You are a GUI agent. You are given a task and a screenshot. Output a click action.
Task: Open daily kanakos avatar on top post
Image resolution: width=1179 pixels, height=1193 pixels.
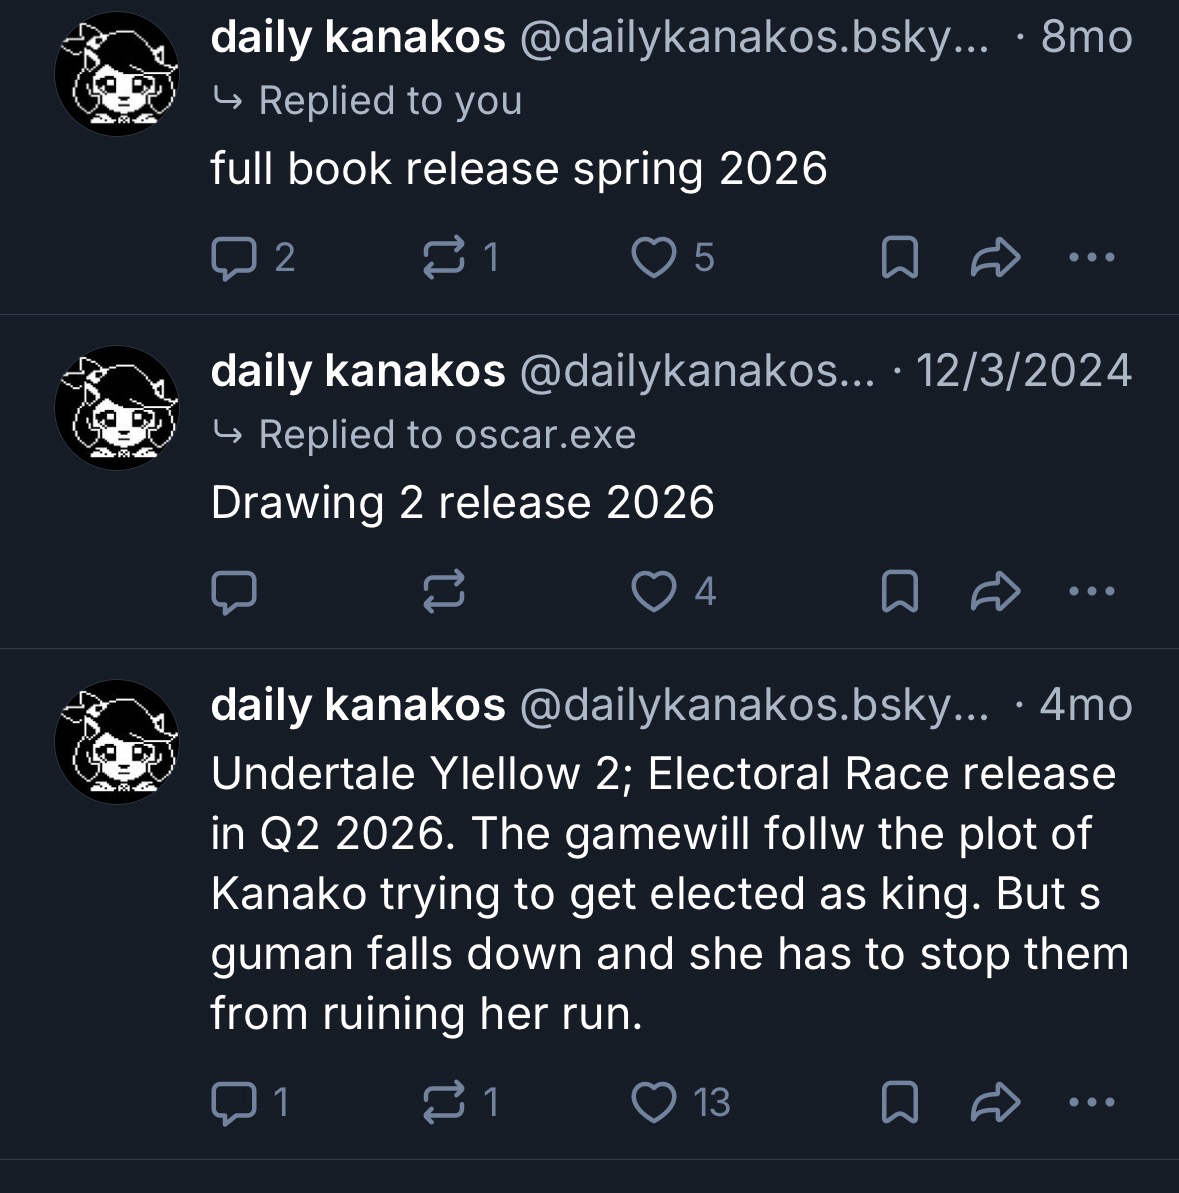click(x=116, y=74)
